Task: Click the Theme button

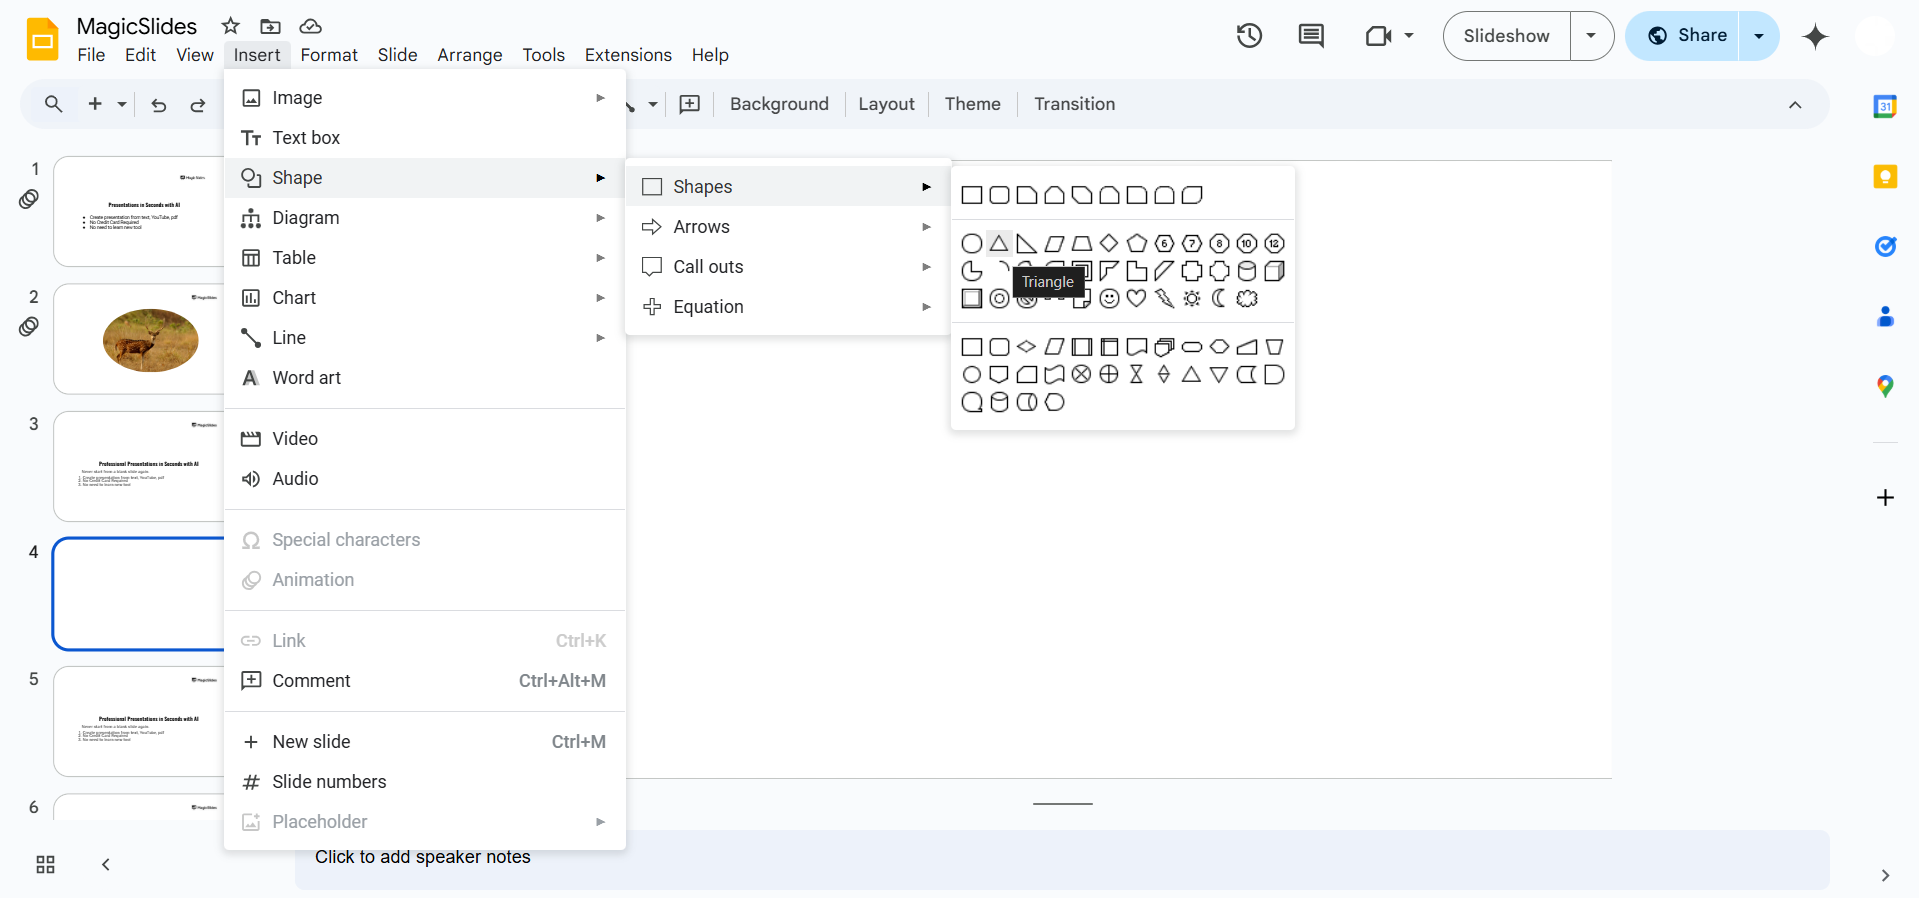Action: (972, 104)
